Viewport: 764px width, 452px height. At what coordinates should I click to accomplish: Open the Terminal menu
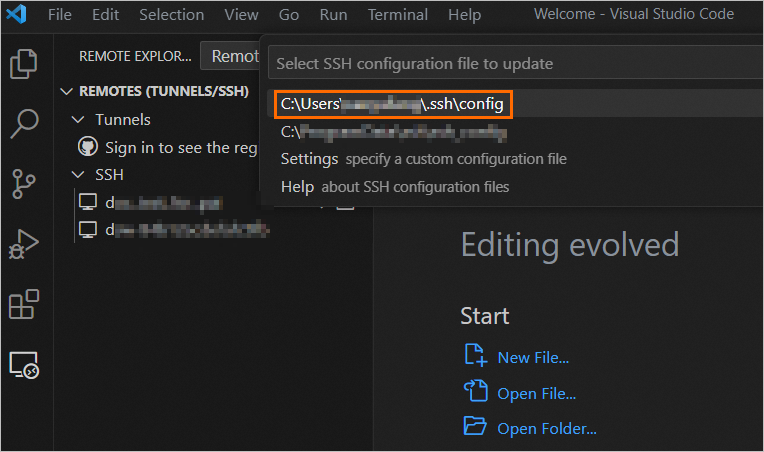398,15
